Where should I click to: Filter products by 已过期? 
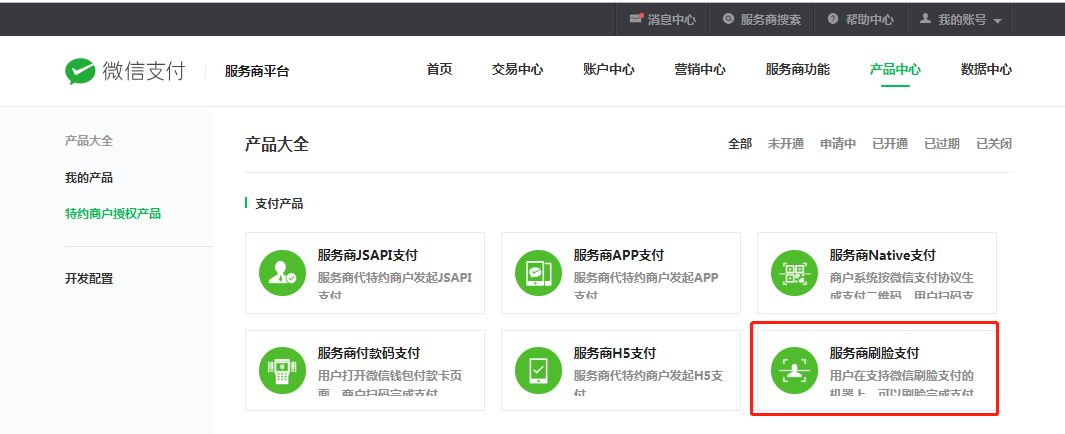[x=941, y=143]
